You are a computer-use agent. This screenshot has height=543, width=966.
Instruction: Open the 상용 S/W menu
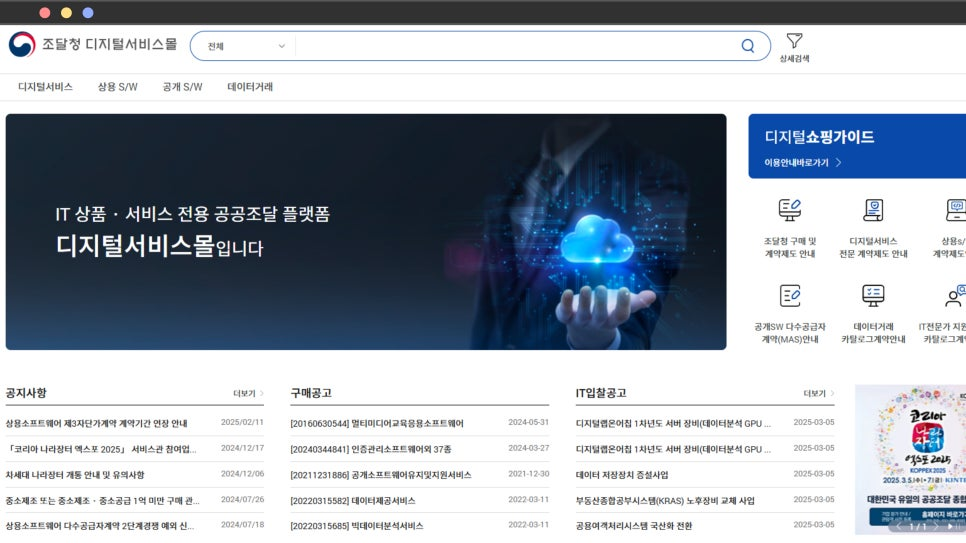coord(118,87)
